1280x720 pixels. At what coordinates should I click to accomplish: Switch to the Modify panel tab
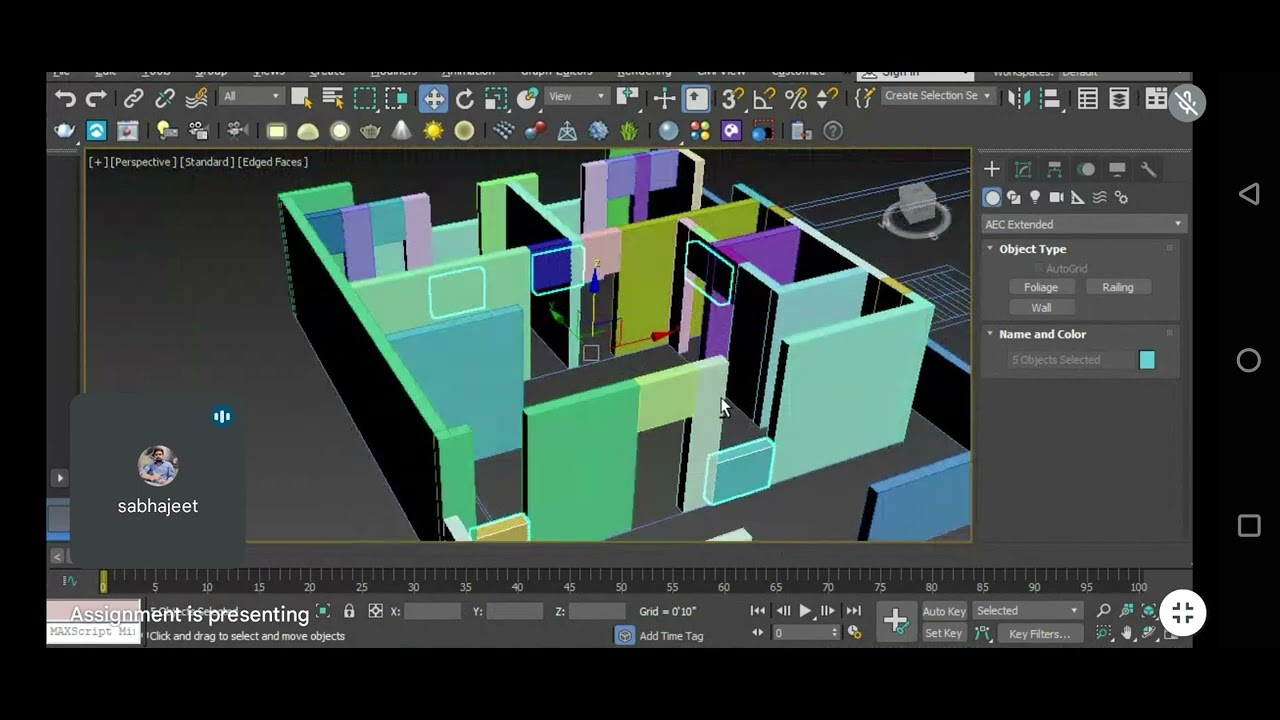click(x=1023, y=169)
